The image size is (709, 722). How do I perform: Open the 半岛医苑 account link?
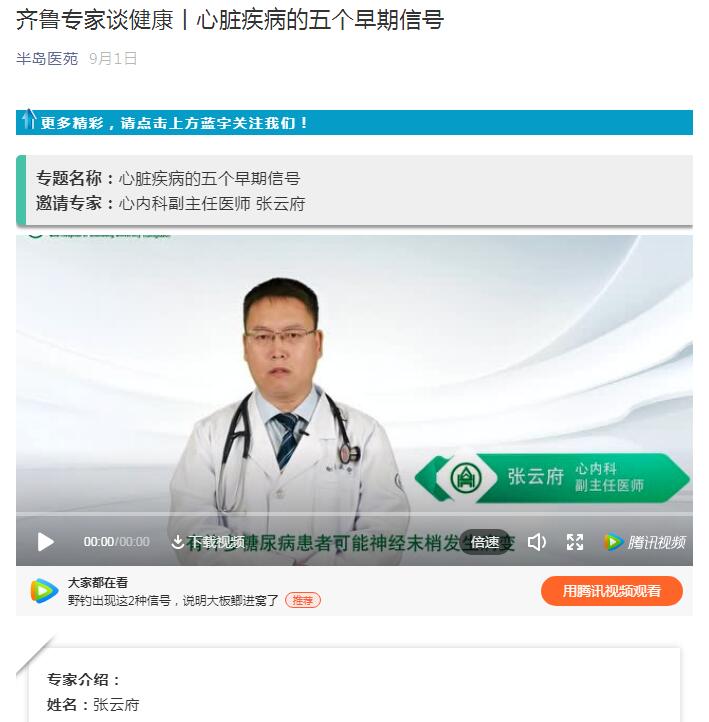(x=47, y=58)
